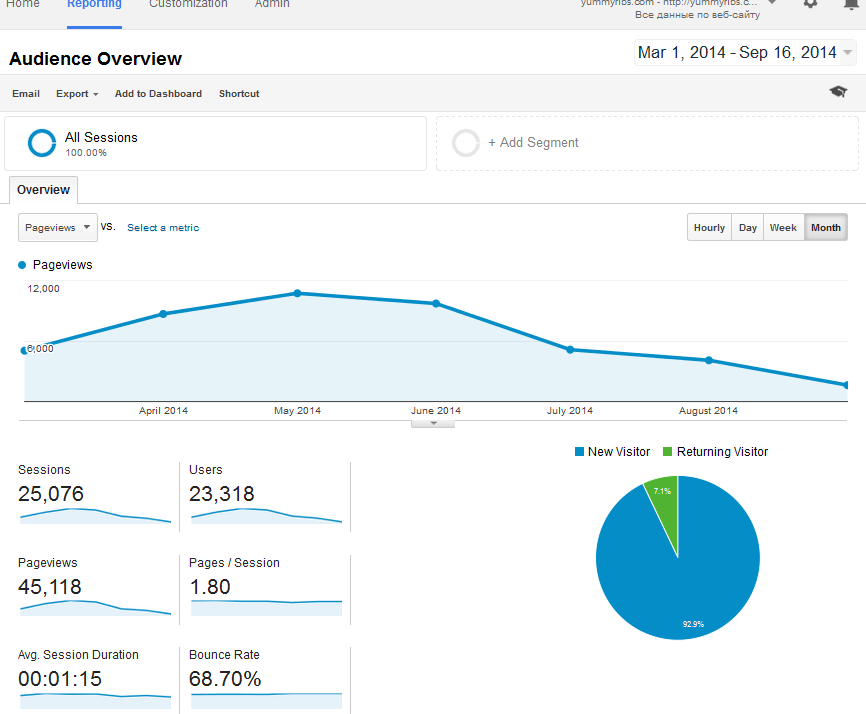866x714 pixels.
Task: Switch the chart to Hourly view
Action: coord(709,228)
